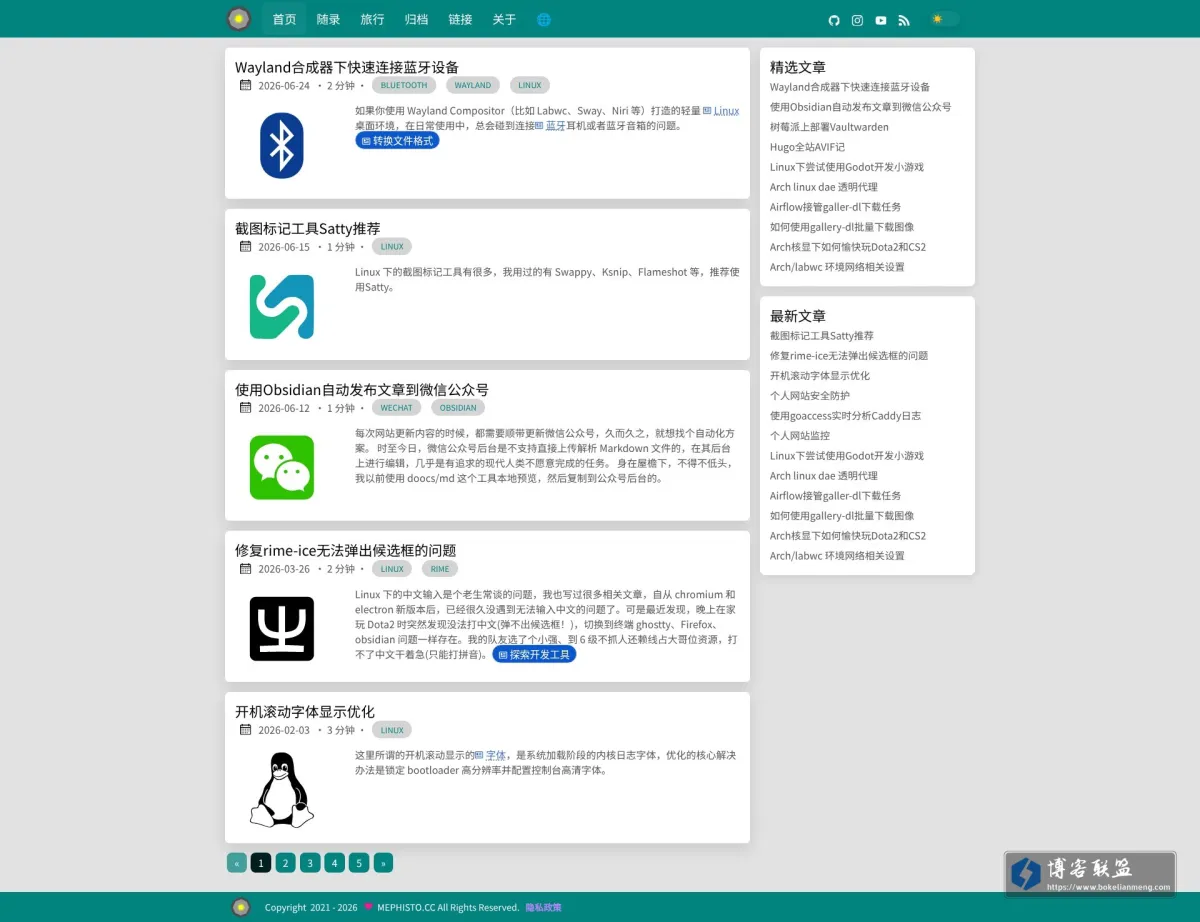Select the WAYLAND tag
This screenshot has height=922, width=1200.
[473, 86]
